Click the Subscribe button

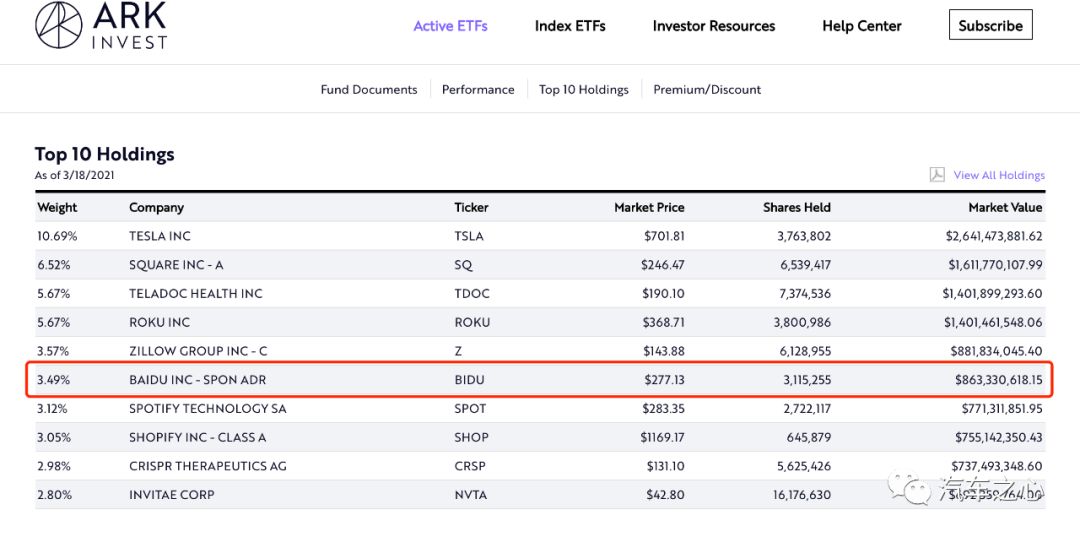tap(990, 25)
